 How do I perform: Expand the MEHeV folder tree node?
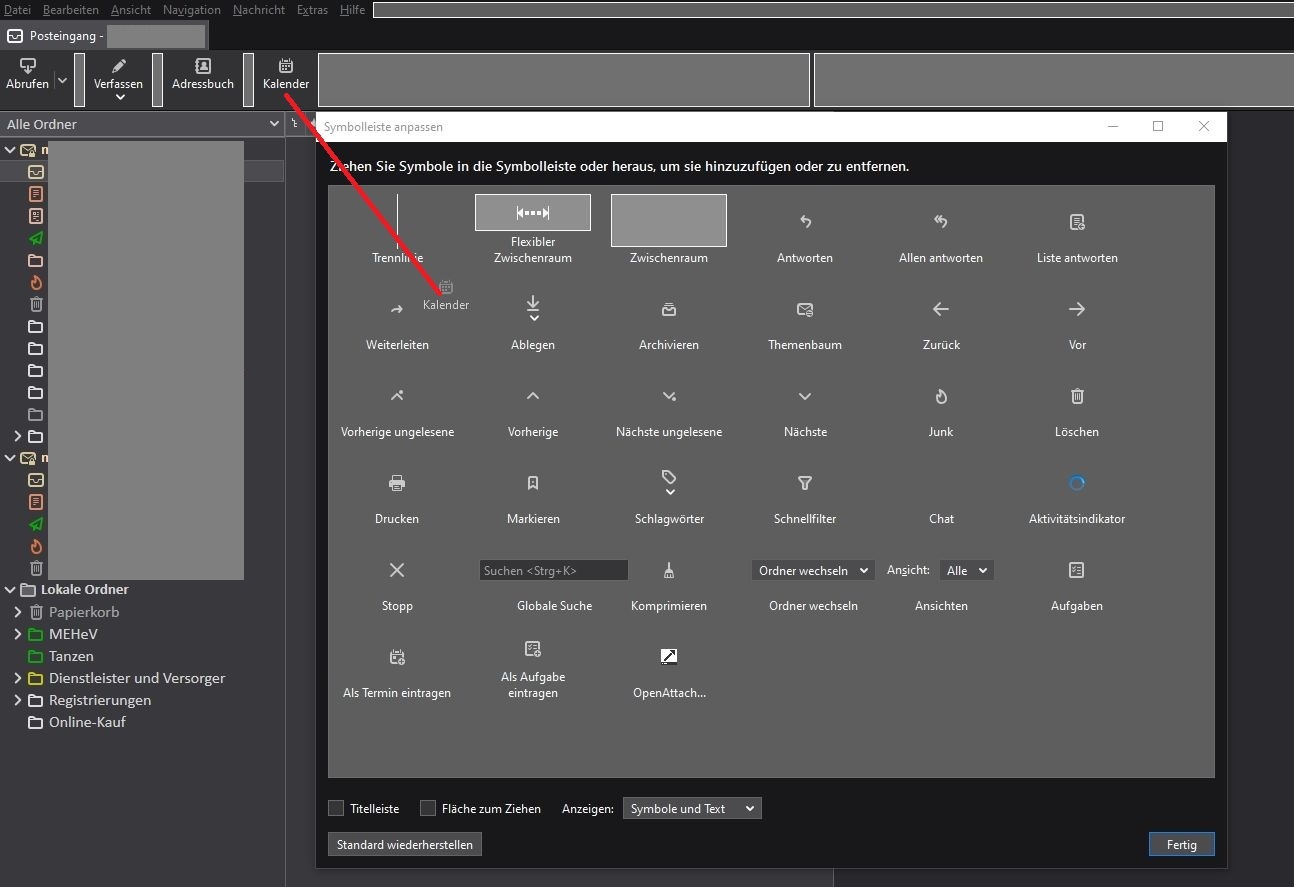point(18,634)
